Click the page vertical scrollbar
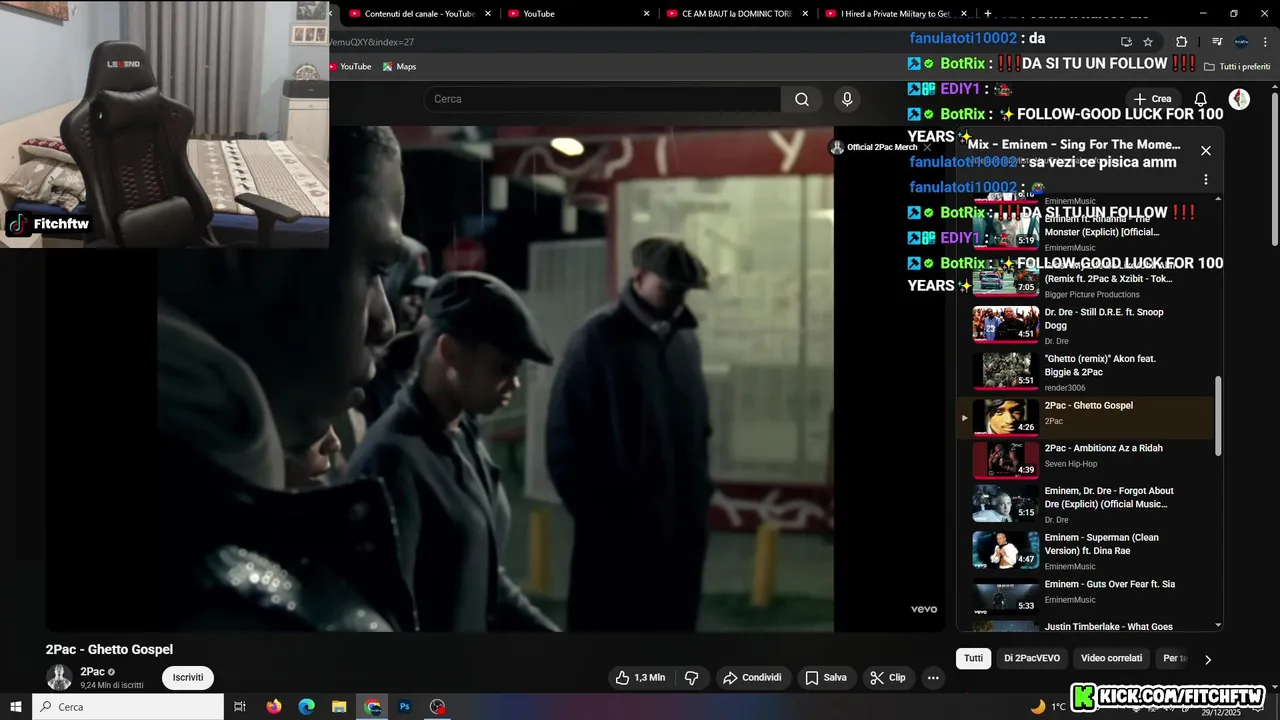 point(1274,167)
